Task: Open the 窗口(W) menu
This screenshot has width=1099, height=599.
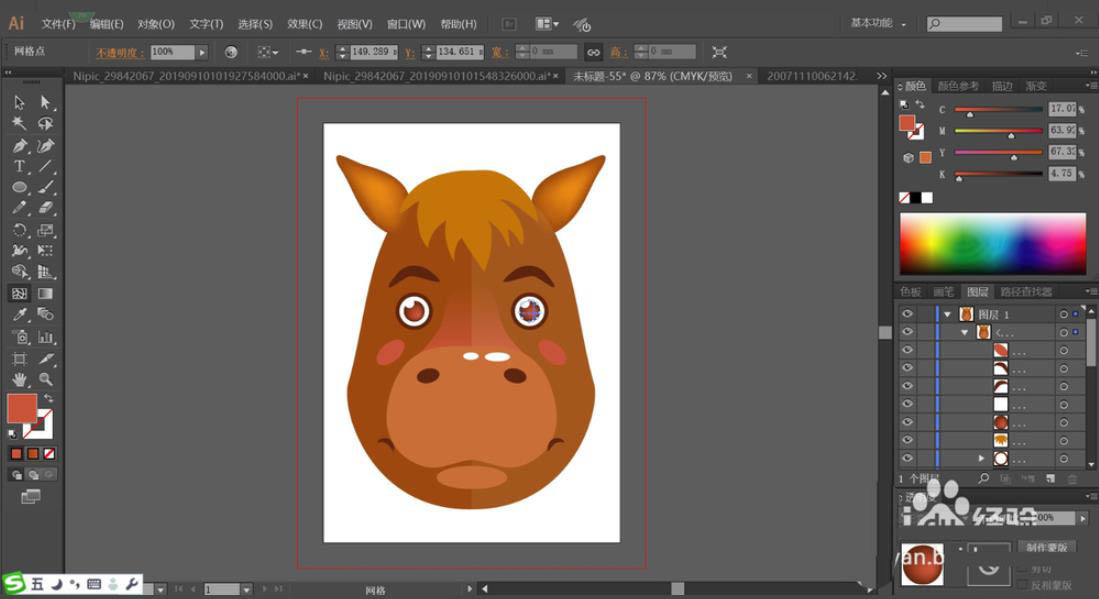Action: click(407, 24)
